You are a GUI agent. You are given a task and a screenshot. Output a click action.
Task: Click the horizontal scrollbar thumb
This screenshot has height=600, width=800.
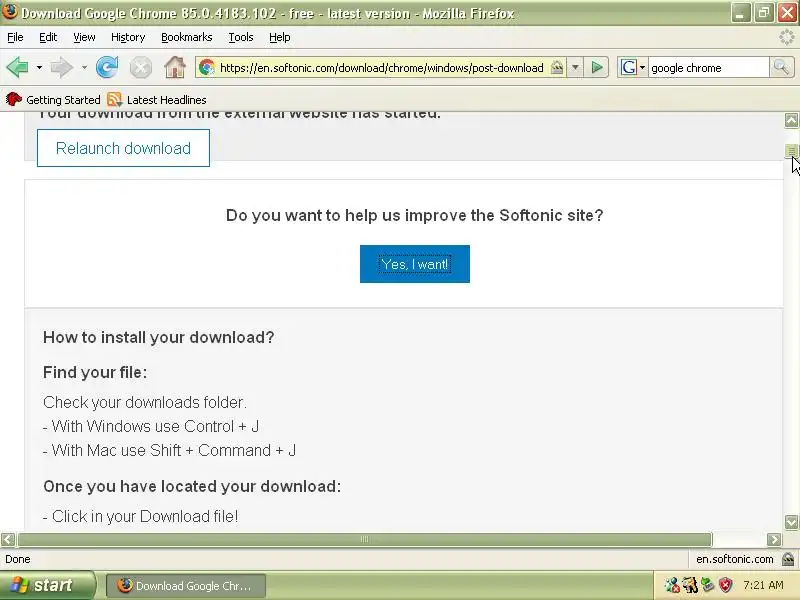click(x=364, y=539)
